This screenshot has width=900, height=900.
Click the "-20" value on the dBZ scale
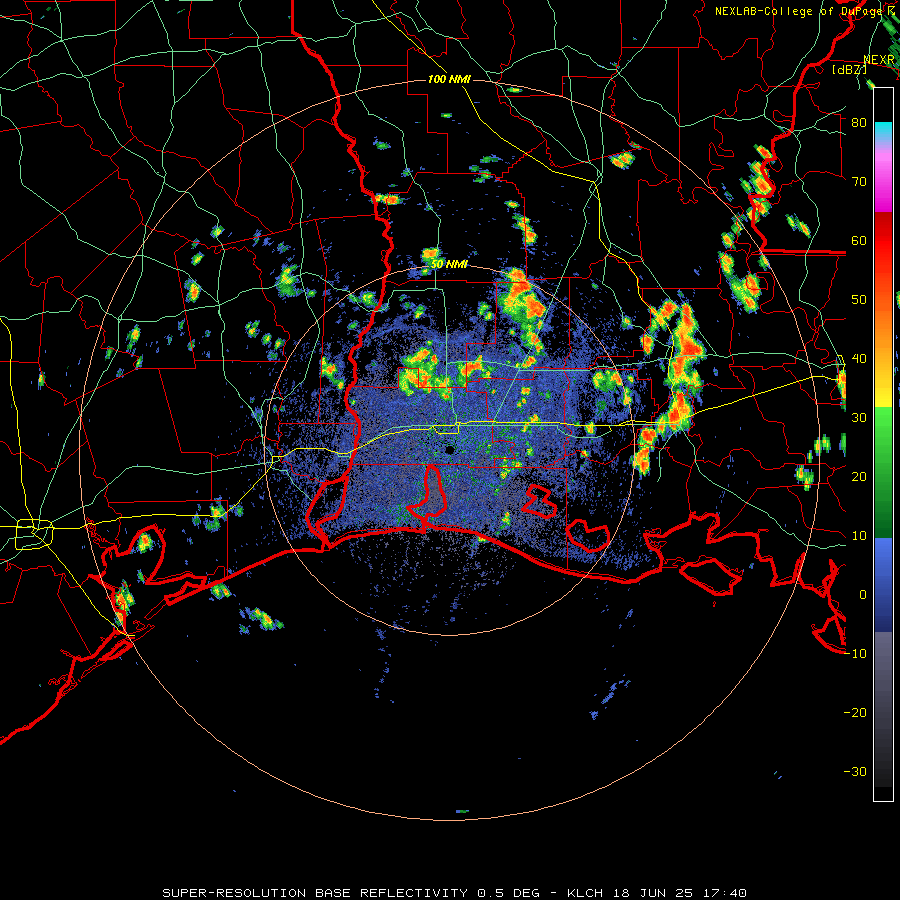click(x=855, y=712)
